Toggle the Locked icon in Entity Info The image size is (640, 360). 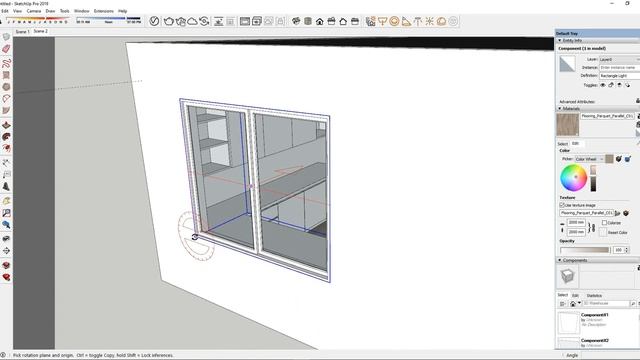pos(611,85)
